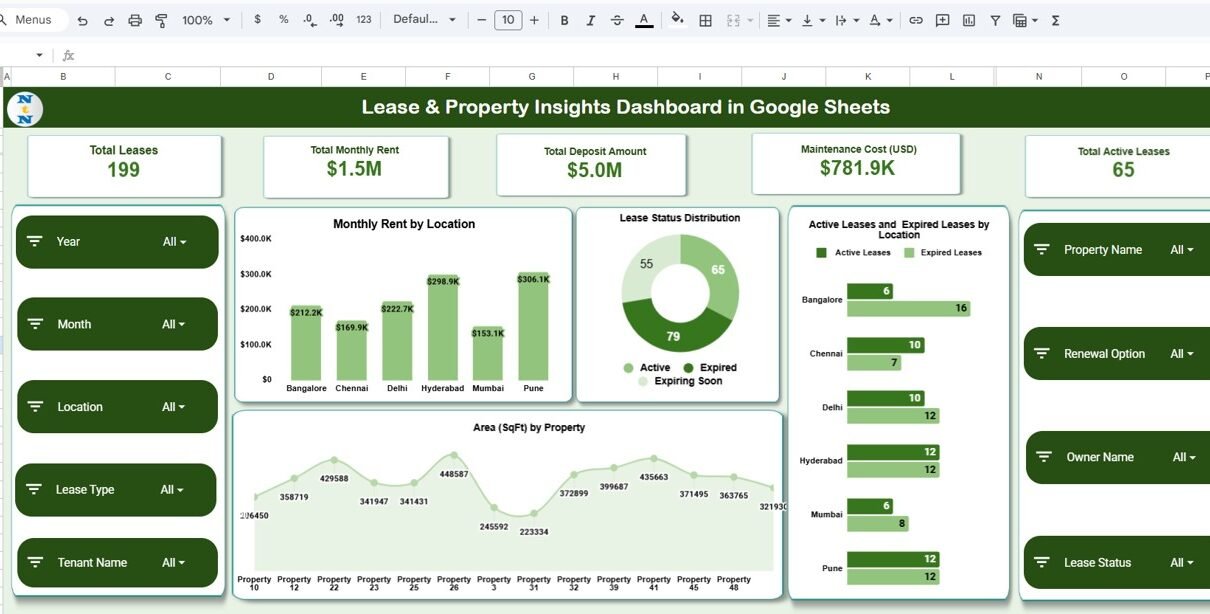Click Format as currency button
This screenshot has width=1210, height=614.
(257, 20)
